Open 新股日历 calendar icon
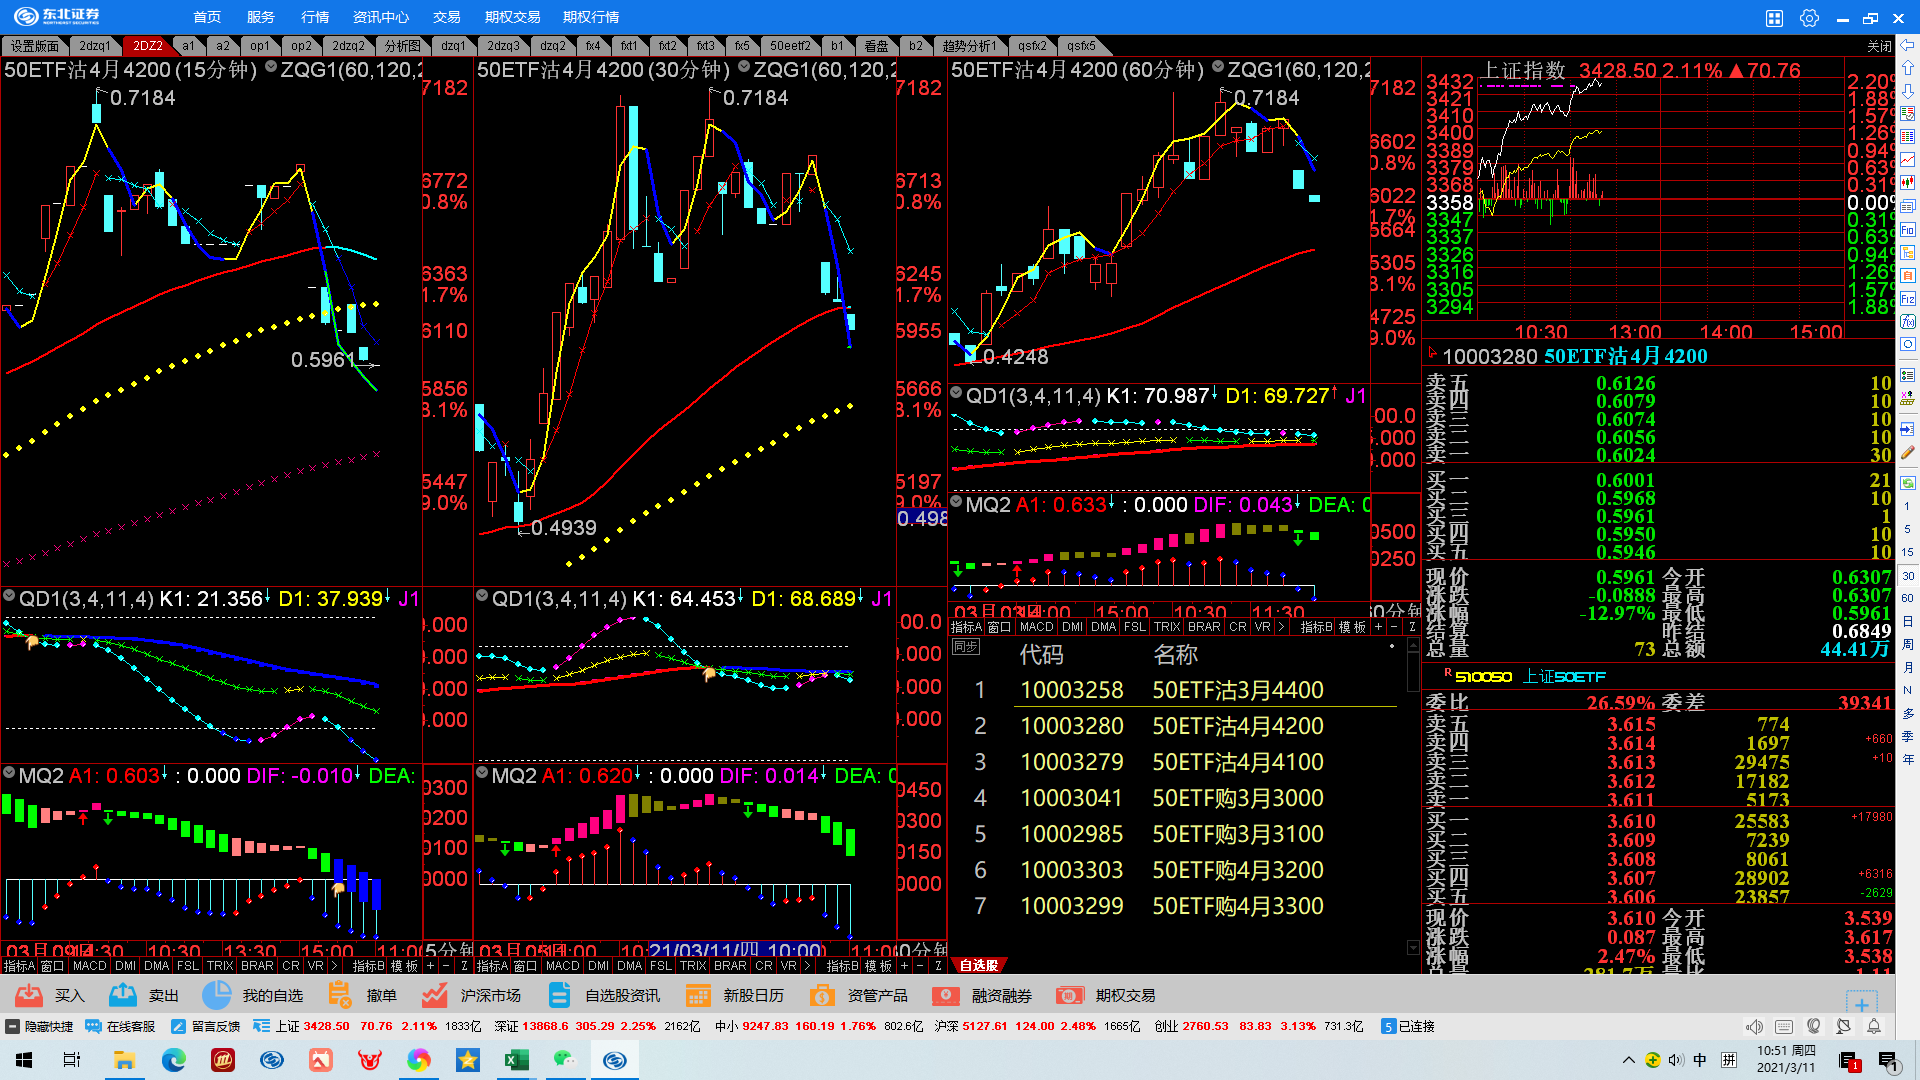Viewport: 1920px width, 1080px height. 698,995
